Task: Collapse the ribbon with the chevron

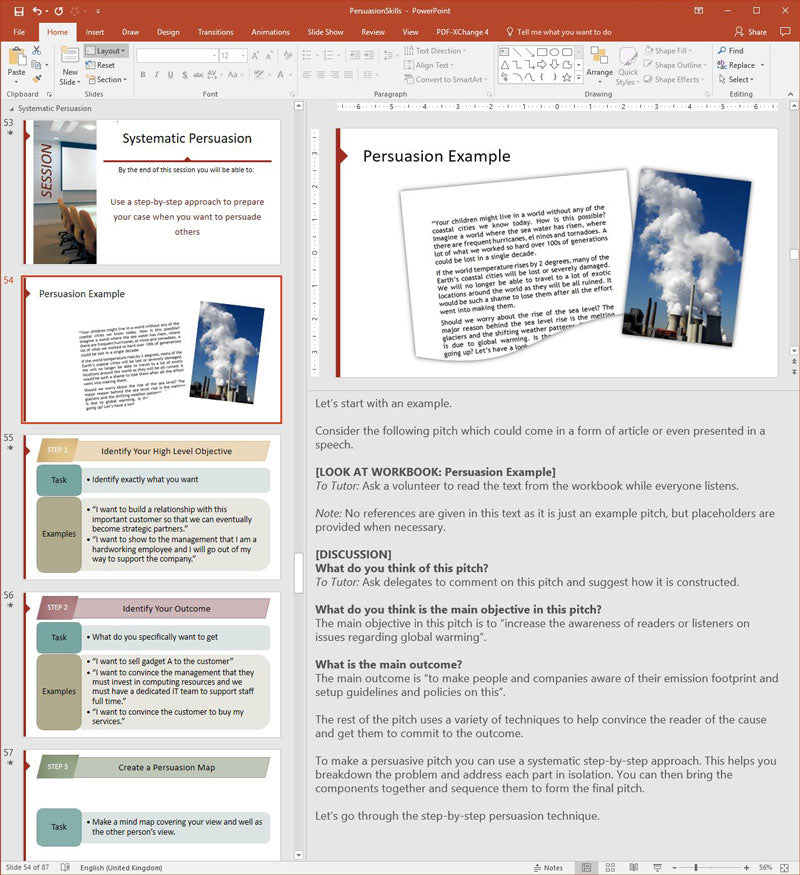Action: tap(791, 94)
